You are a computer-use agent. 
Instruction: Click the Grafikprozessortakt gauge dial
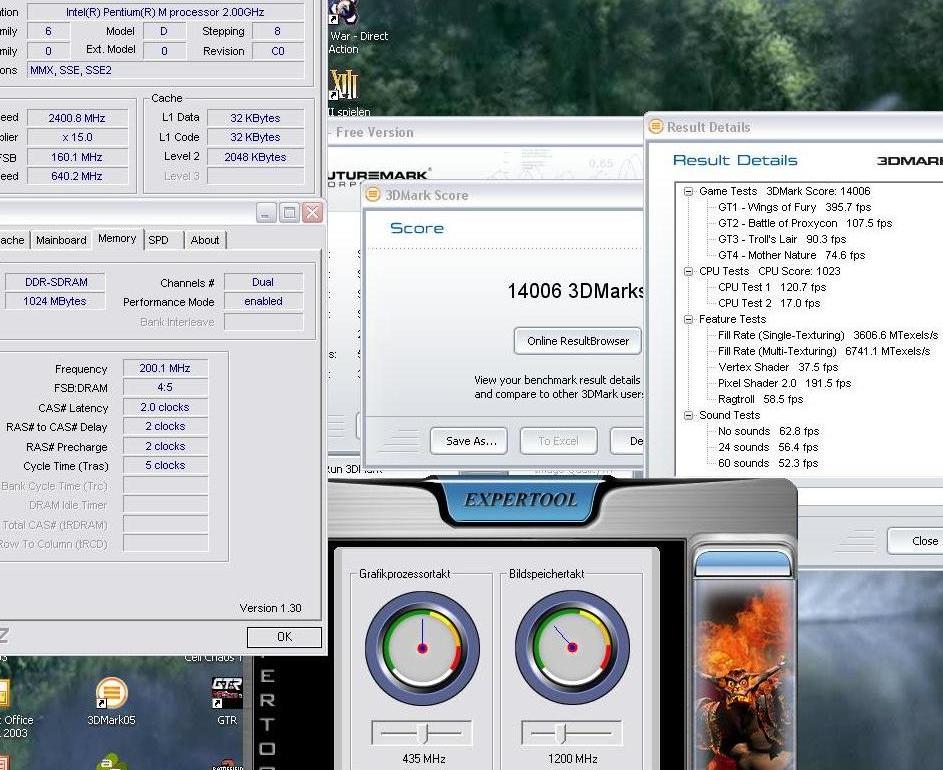[x=422, y=648]
